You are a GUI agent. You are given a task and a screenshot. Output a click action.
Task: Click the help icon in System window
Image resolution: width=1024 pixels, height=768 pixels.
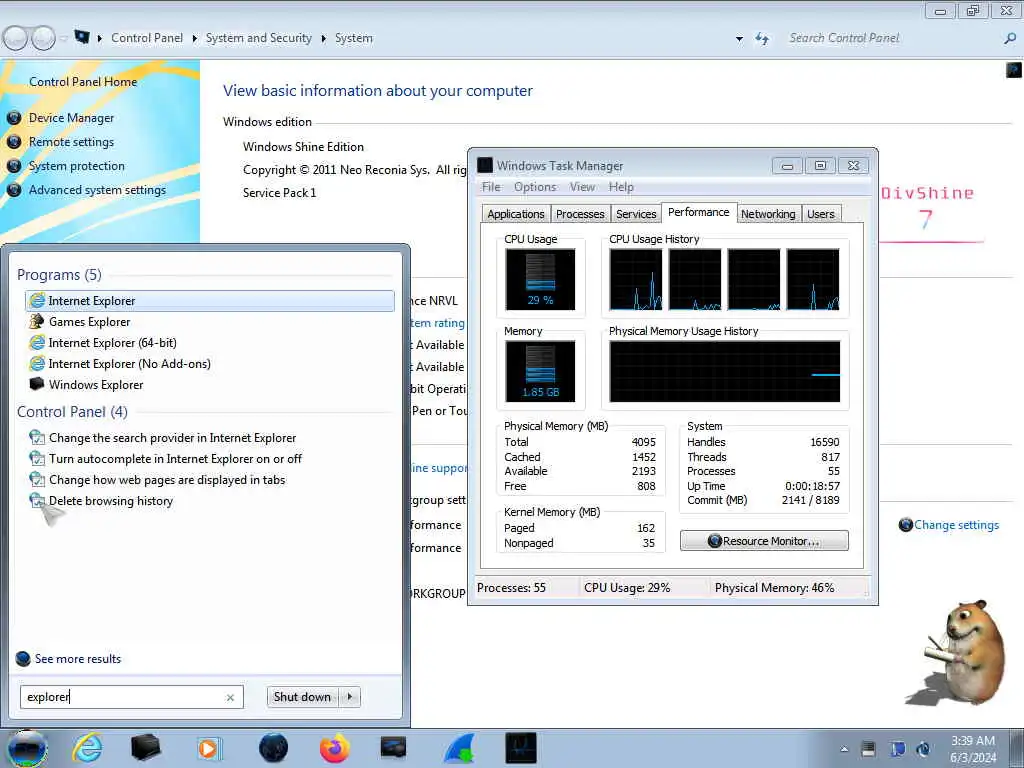[x=1014, y=70]
